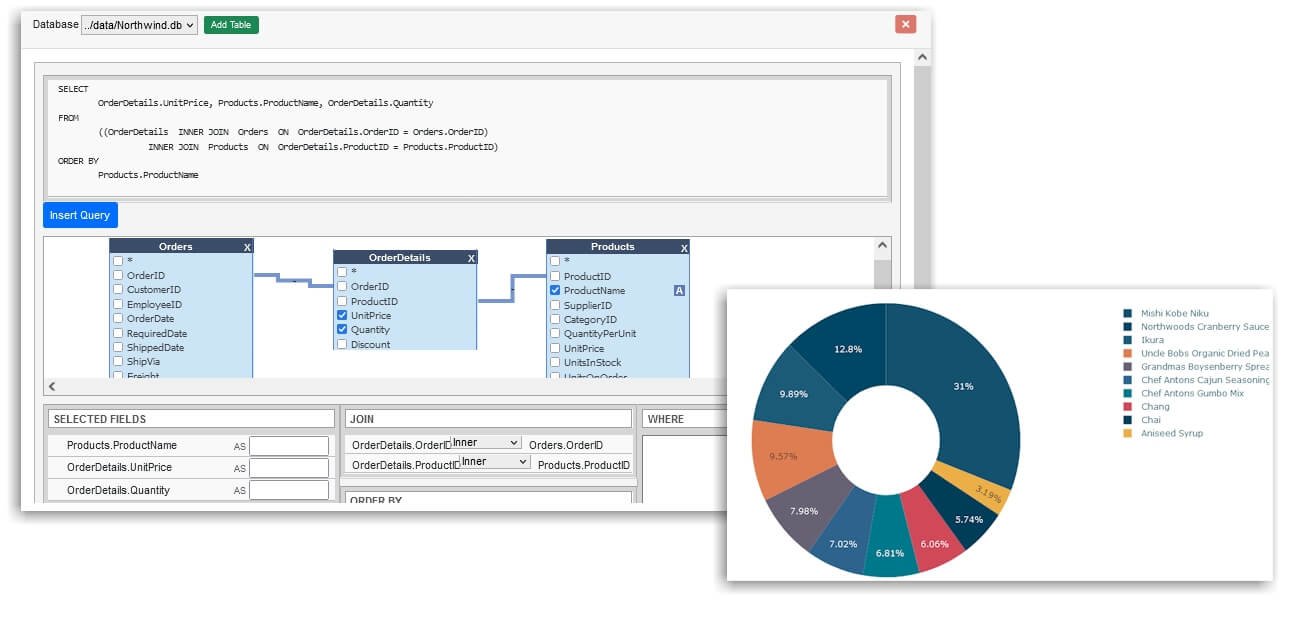Close the OrderDetails table panel
This screenshot has width=1301, height=631.
point(470,257)
